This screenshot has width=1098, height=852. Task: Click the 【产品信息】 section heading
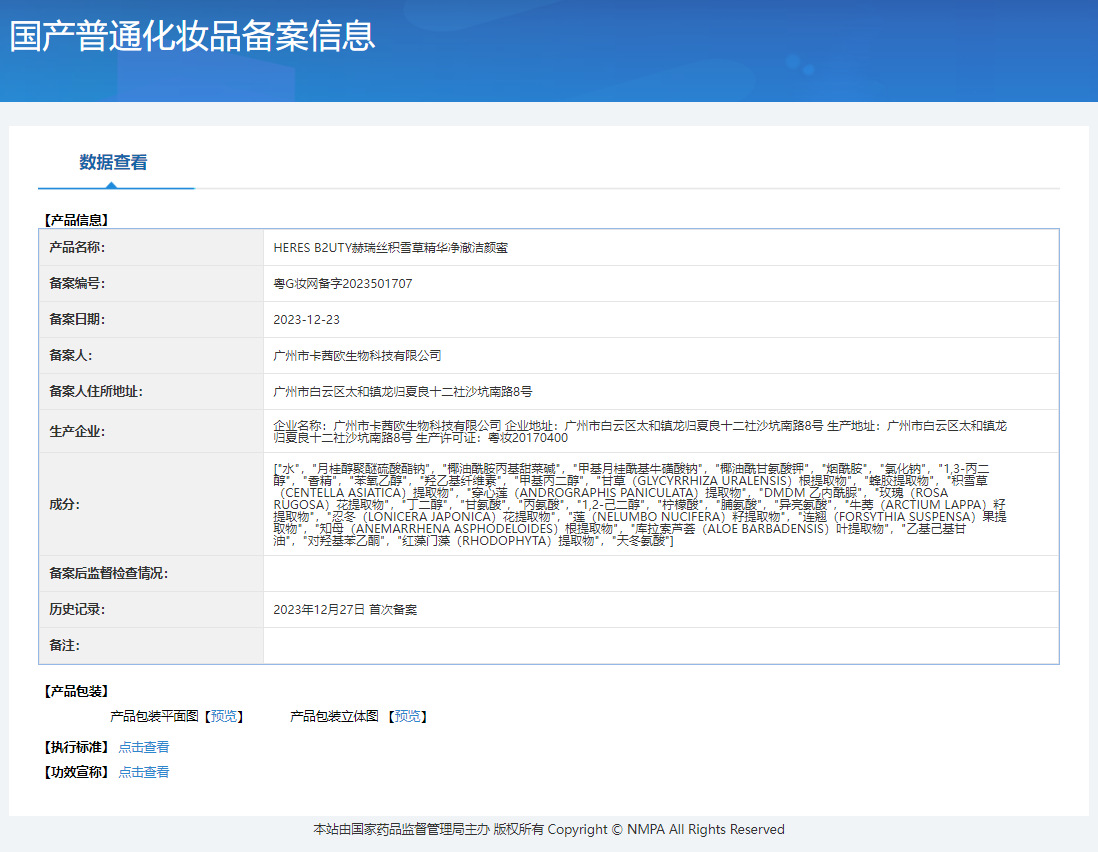click(76, 220)
